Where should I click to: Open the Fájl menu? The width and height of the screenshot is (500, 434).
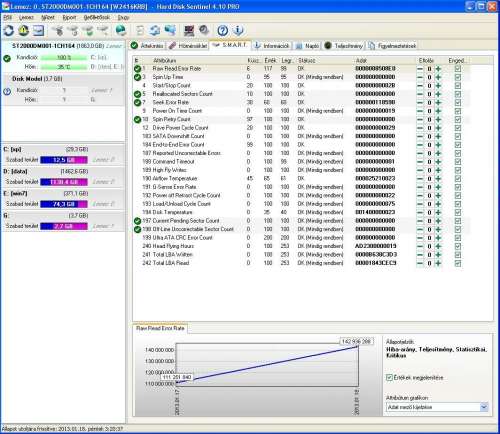(x=7, y=17)
